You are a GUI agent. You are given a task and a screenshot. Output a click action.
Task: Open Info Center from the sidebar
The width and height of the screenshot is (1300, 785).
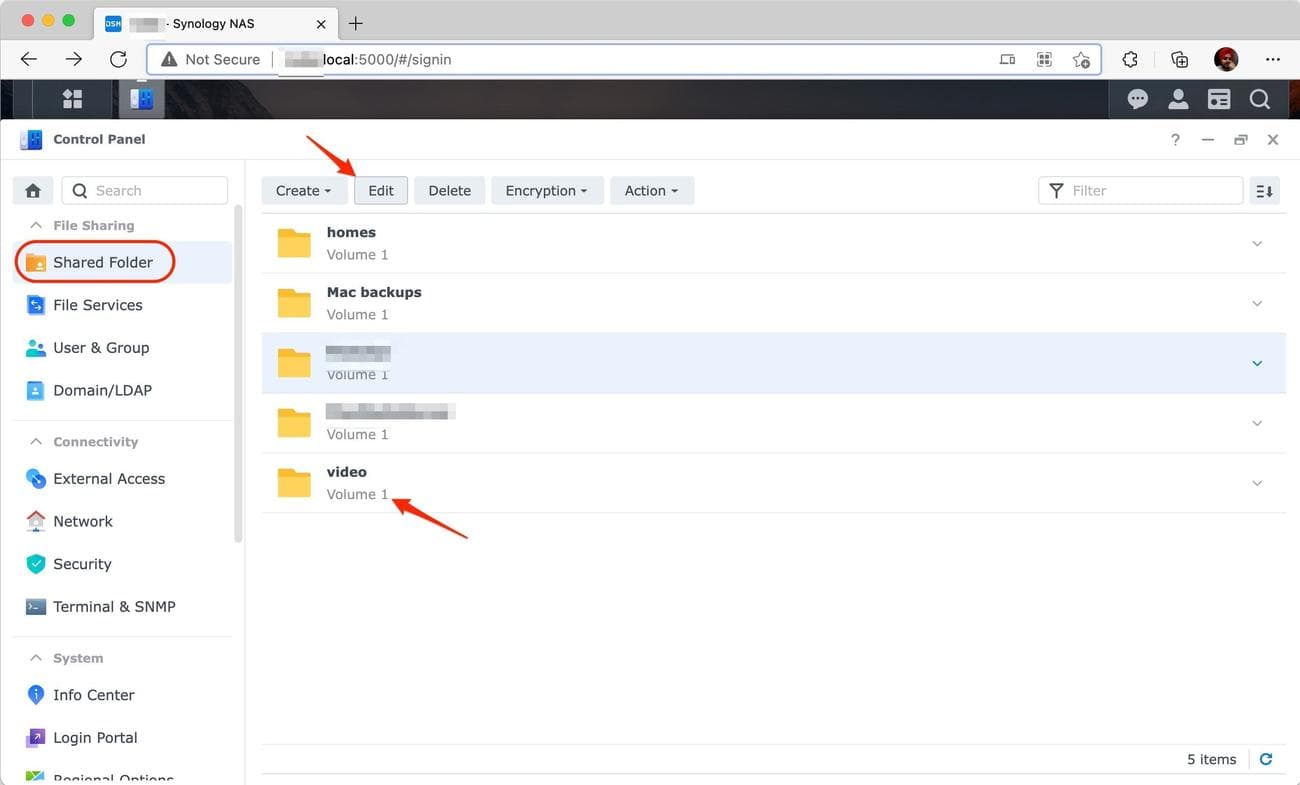coord(95,694)
